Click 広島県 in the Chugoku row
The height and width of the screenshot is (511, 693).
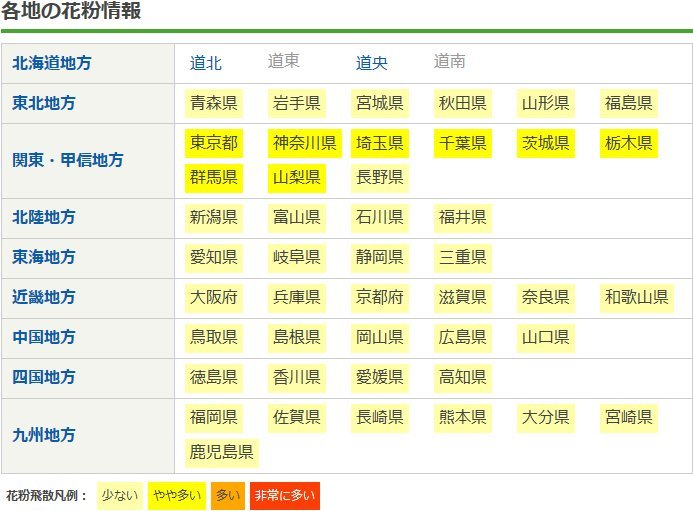pyautogui.click(x=463, y=337)
